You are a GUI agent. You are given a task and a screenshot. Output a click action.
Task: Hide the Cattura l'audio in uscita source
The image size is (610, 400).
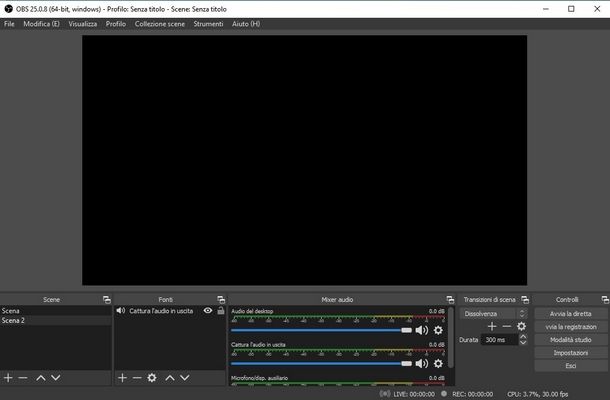point(208,311)
